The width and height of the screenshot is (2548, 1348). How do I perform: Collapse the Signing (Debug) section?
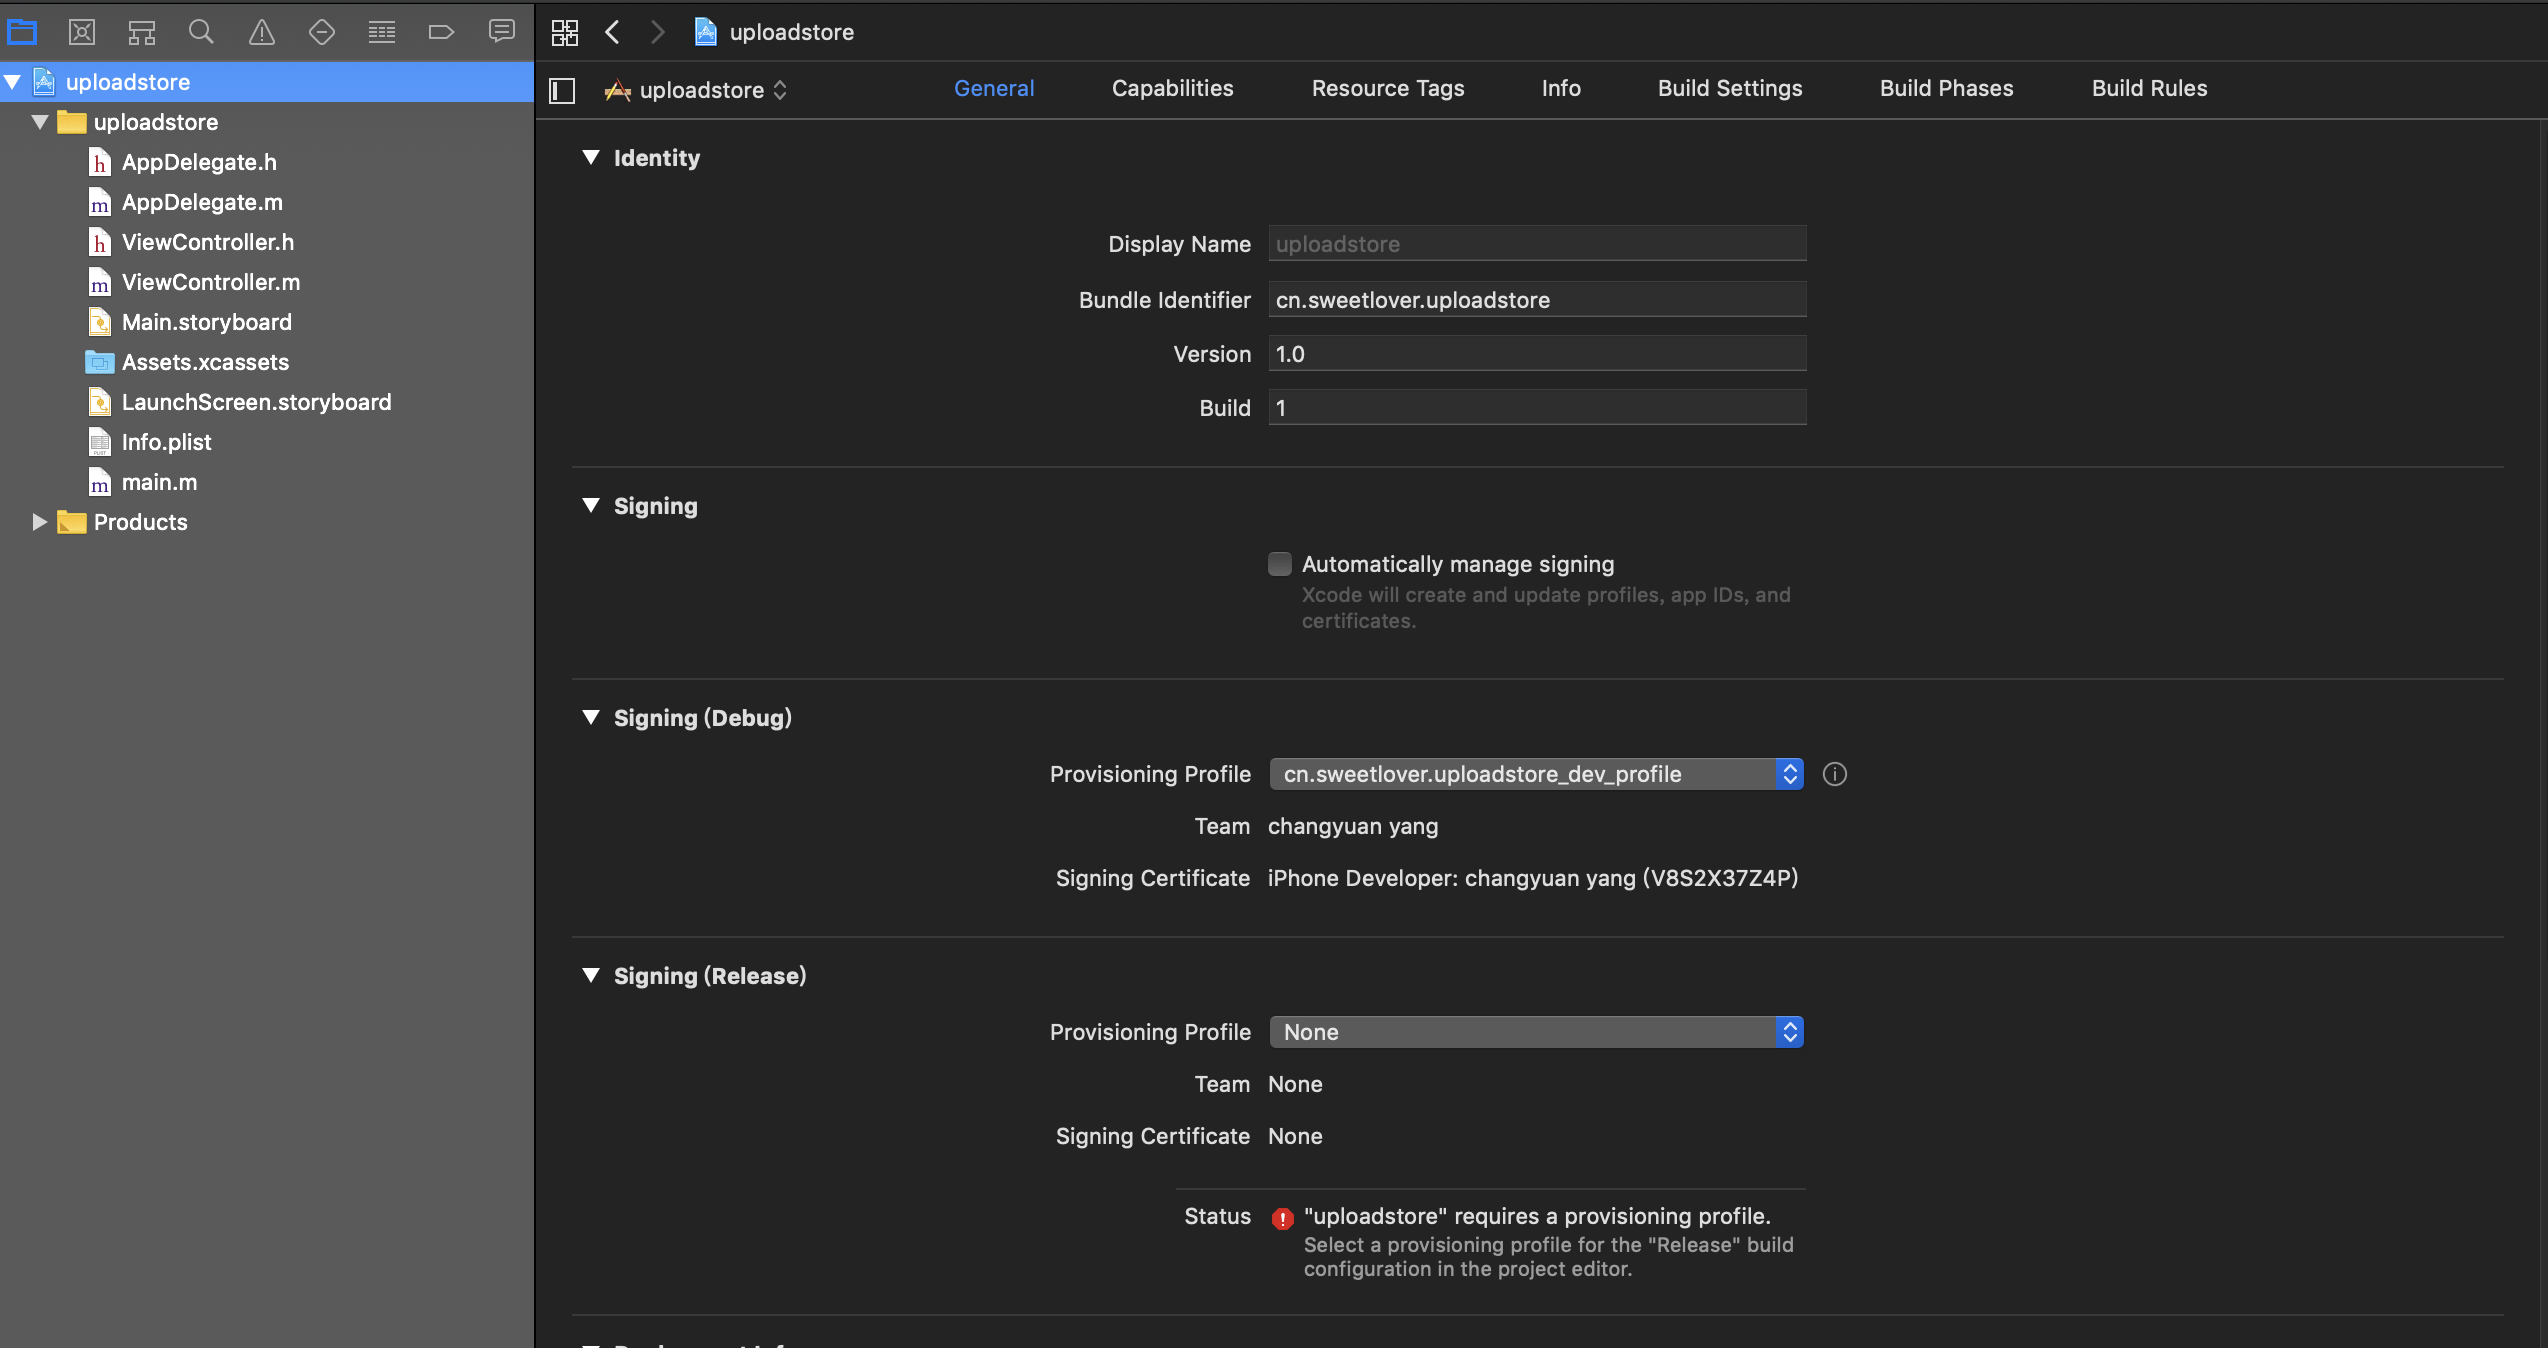591,718
